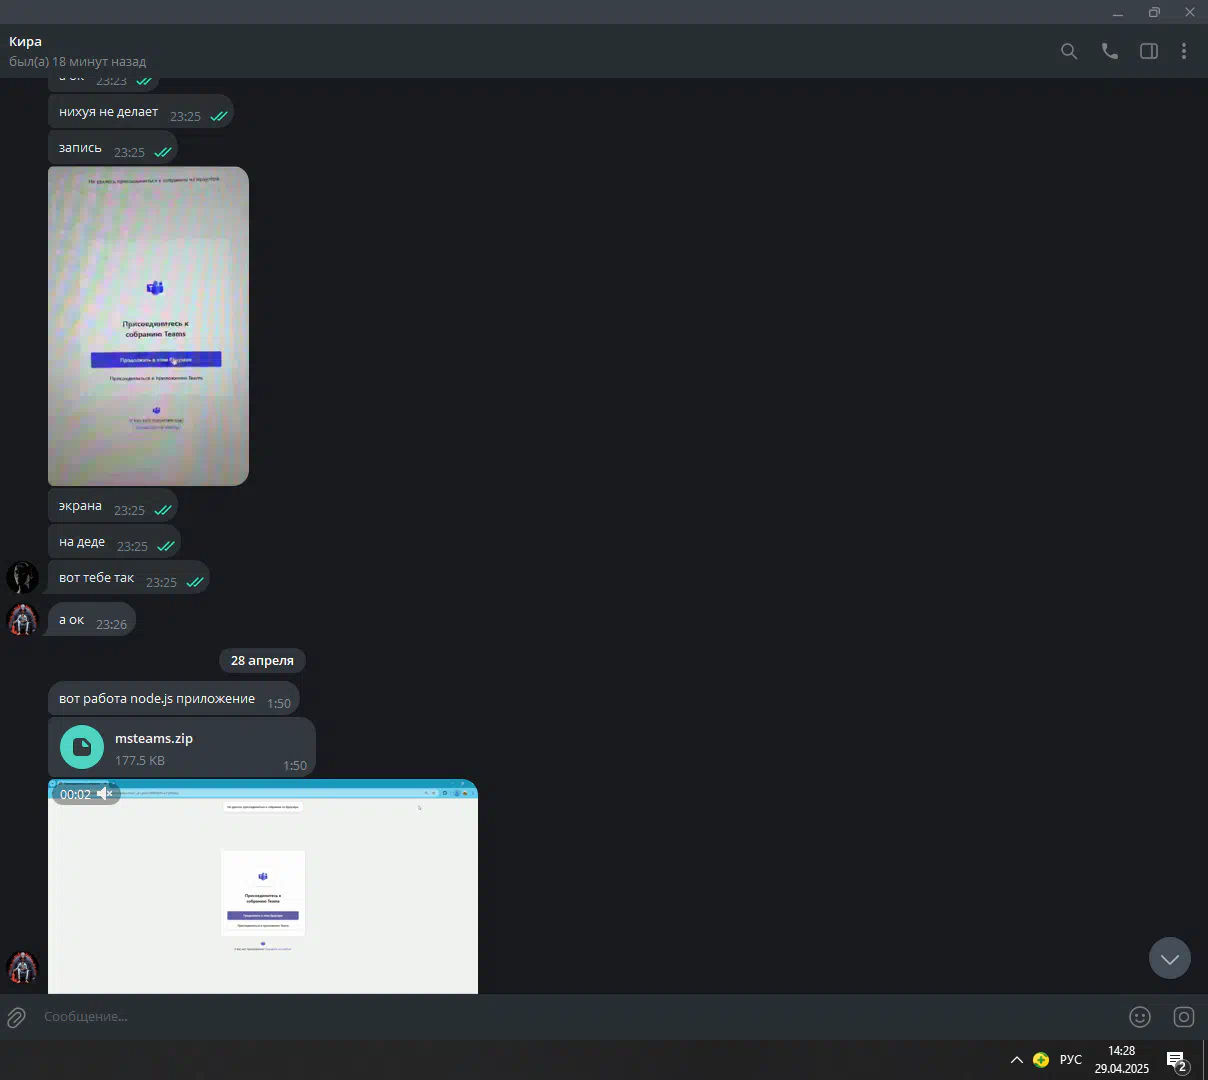Click the "msteams.zip" file name

click(154, 739)
